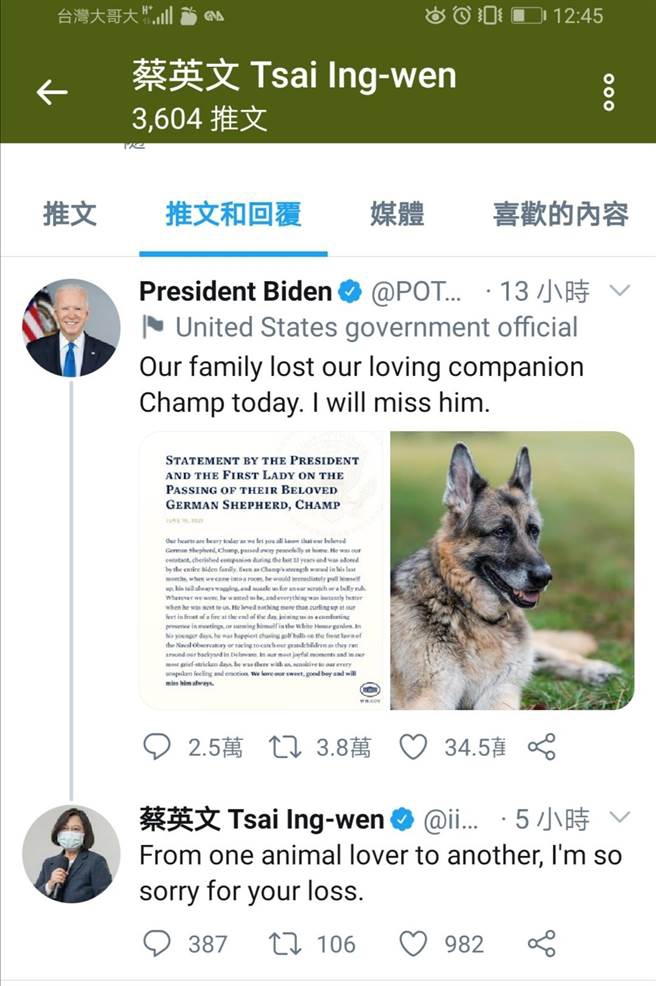Expand options arrow on Biden's tweet
Viewport: 656px width, 986px height.
[x=620, y=291]
